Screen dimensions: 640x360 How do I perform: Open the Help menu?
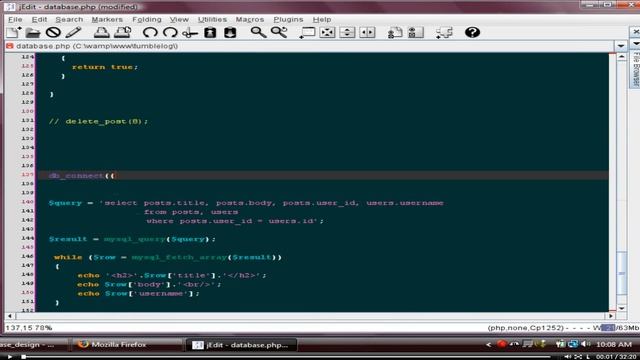point(322,19)
